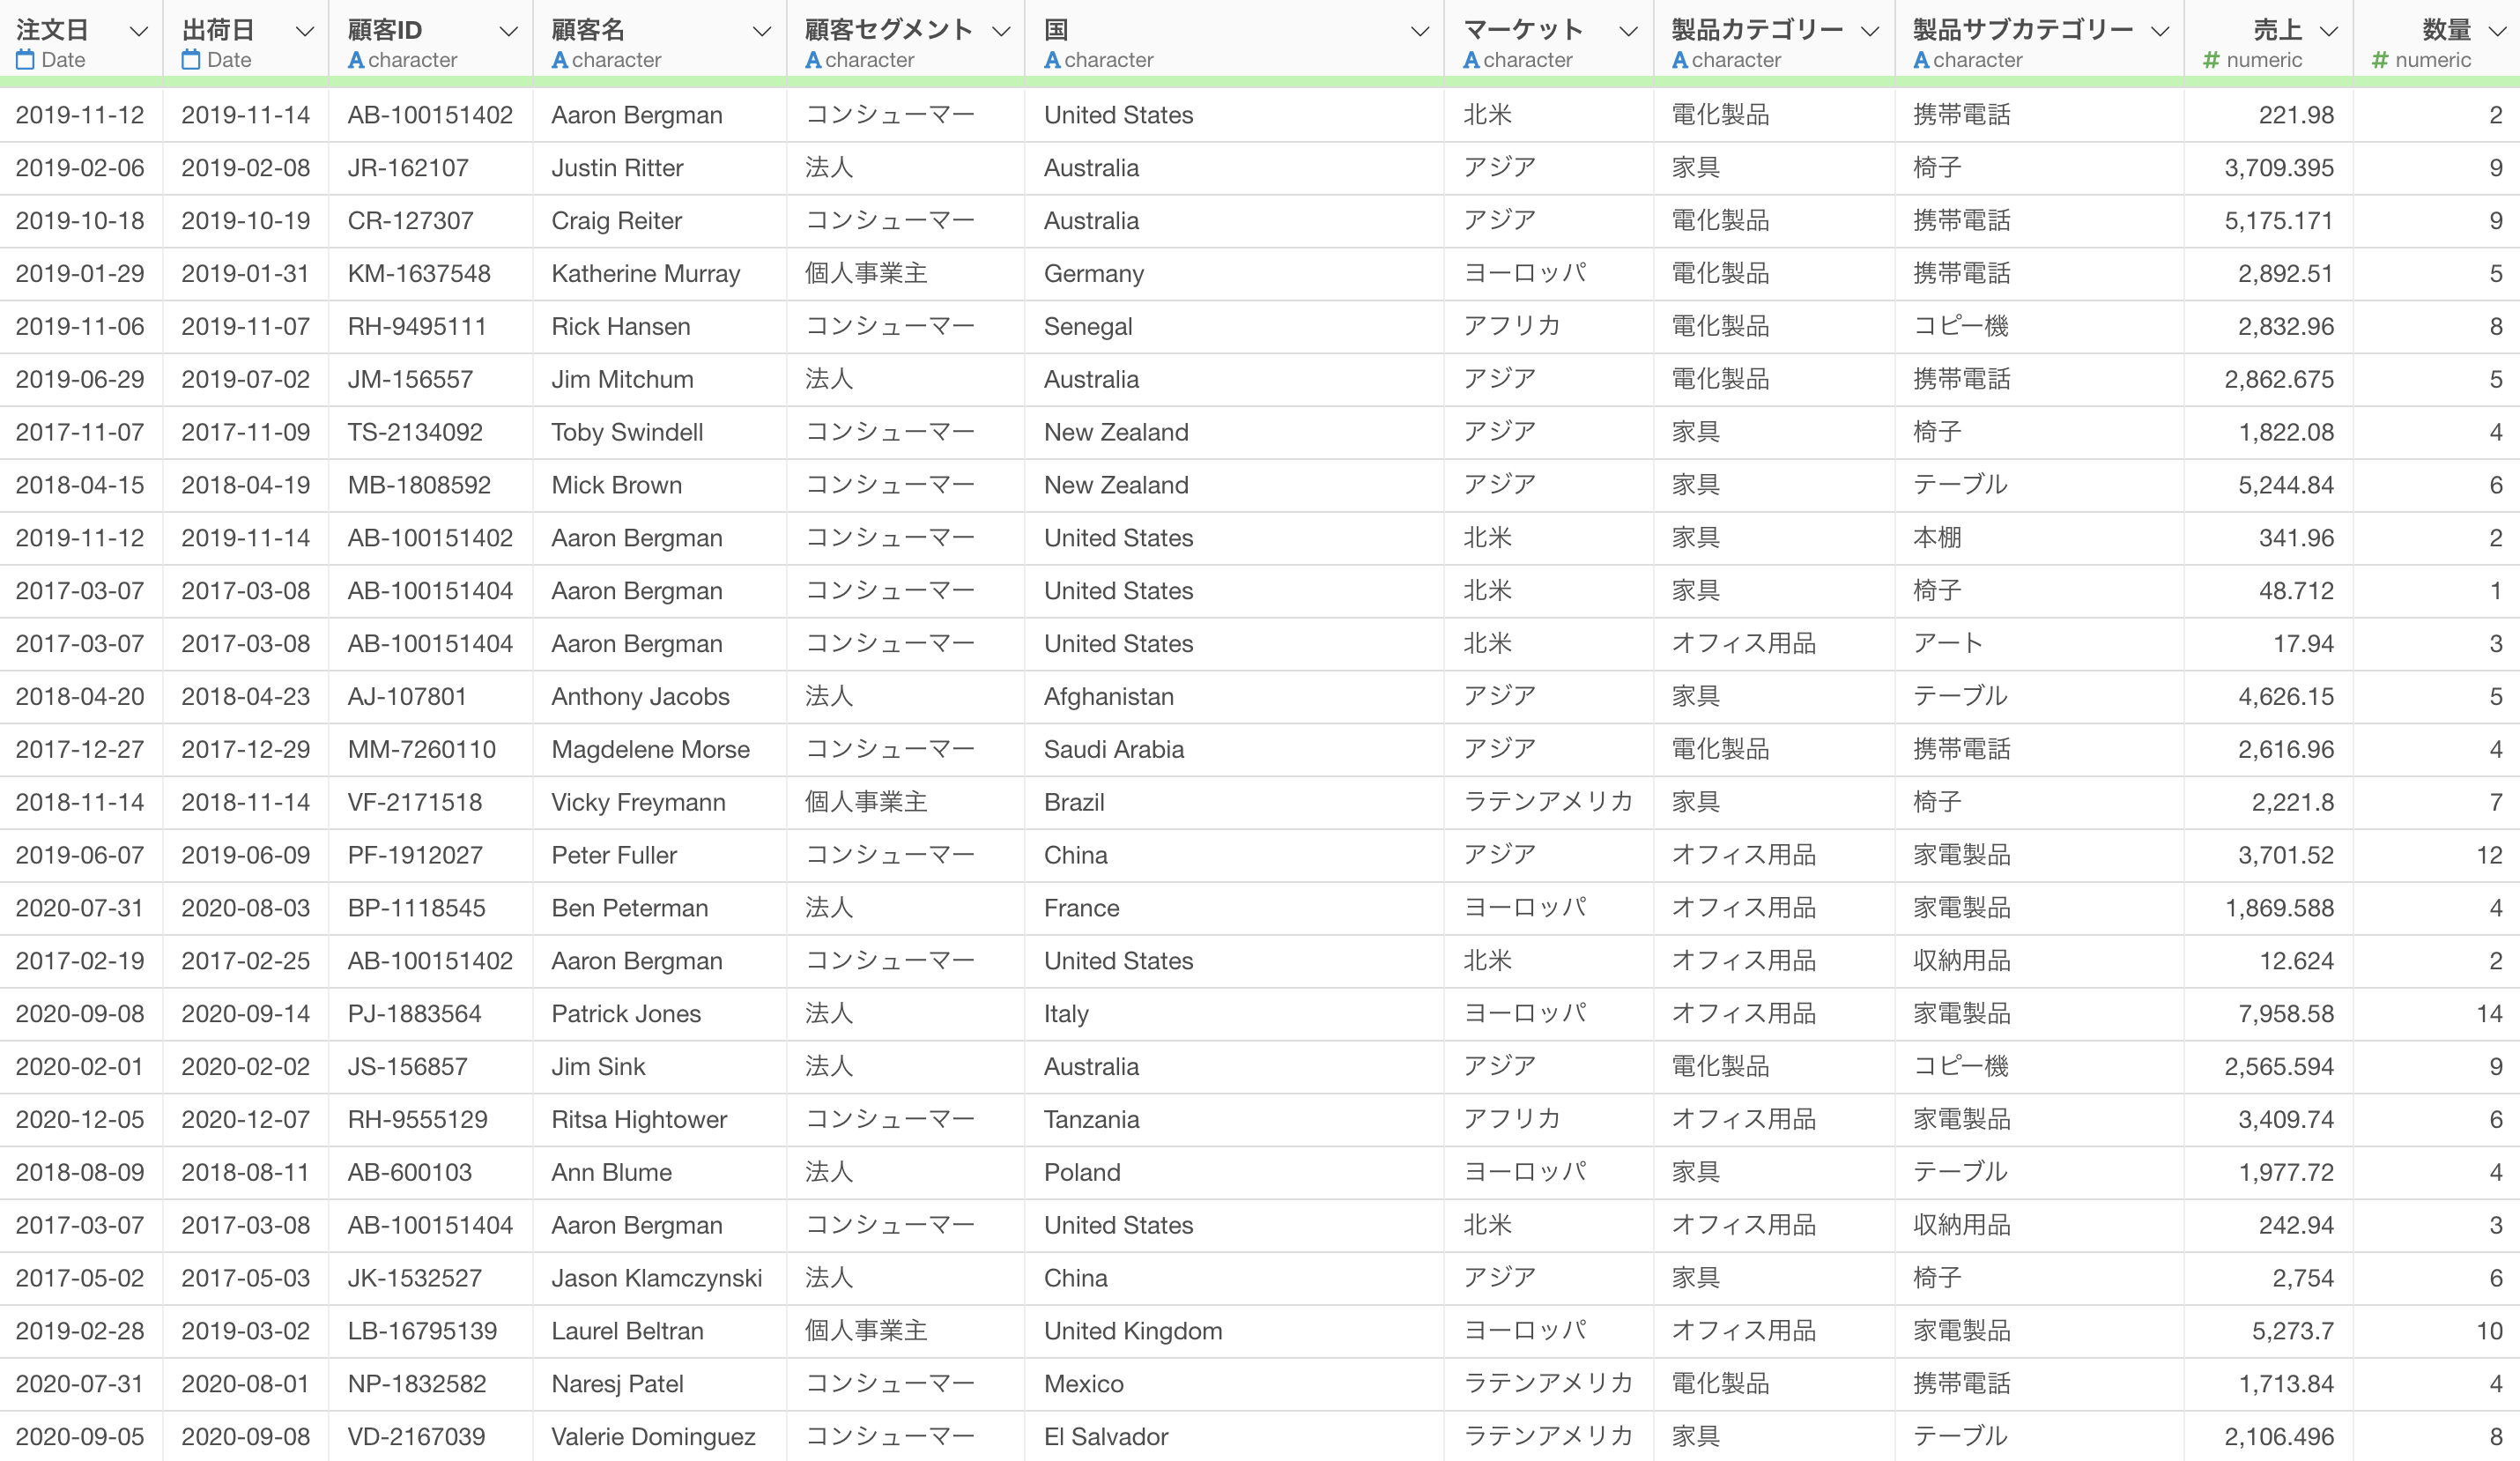Viewport: 2520px width, 1461px height.
Task: Open the 製品サブカテゴリー column dropdown arrow
Action: point(2160,32)
